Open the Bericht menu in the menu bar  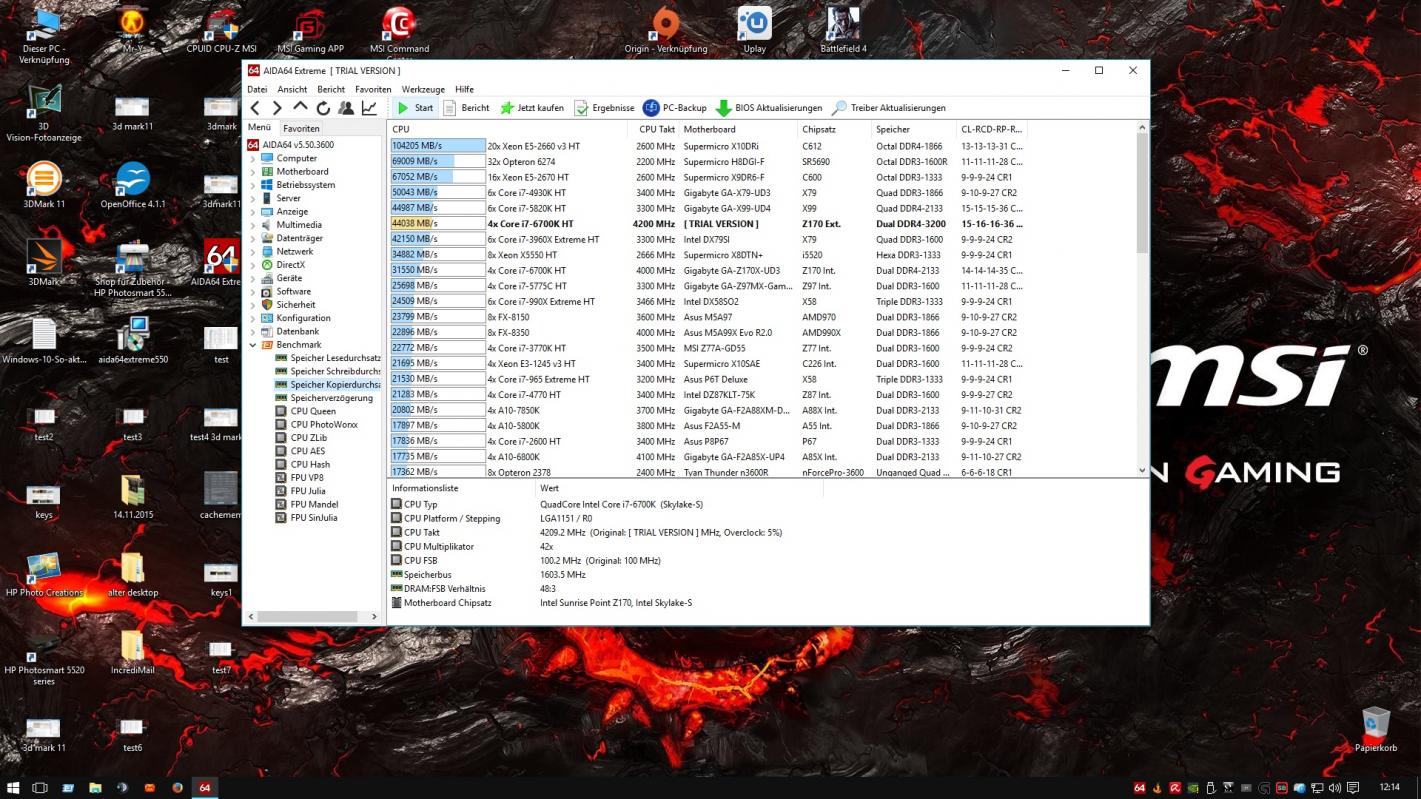(331, 89)
